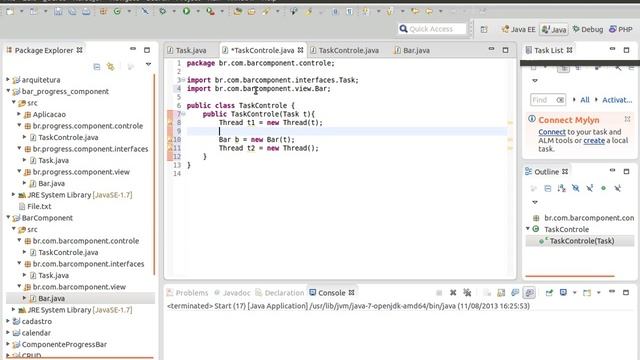Click the Connect link in Mylyn
Viewport: 640px width, 360px height.
pyautogui.click(x=552, y=132)
